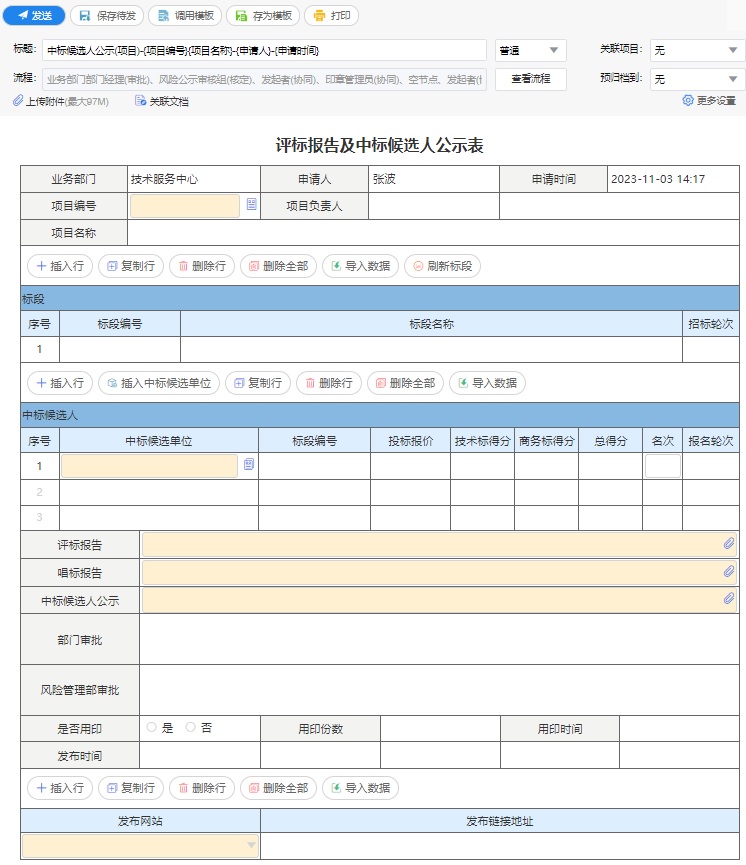The image size is (746, 865).
Task: Click the 流程 workflow field
Action: 264,79
